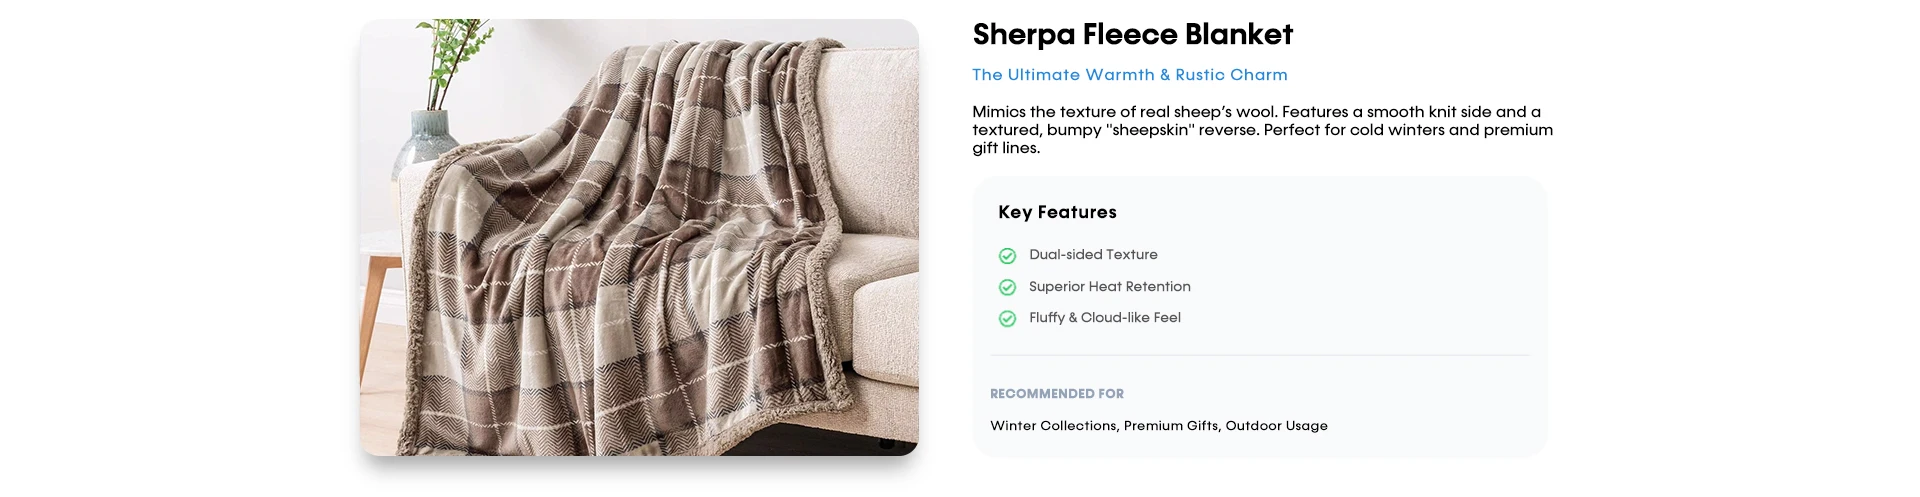Click the green checkmark beside Dual-sided Texture
Screen dimensions: 1920x497
click(1007, 256)
